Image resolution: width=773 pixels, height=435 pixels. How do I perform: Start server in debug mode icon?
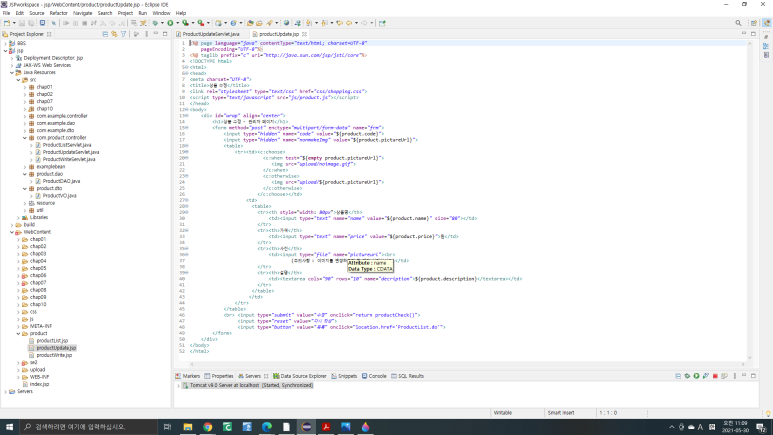[x=687, y=376]
